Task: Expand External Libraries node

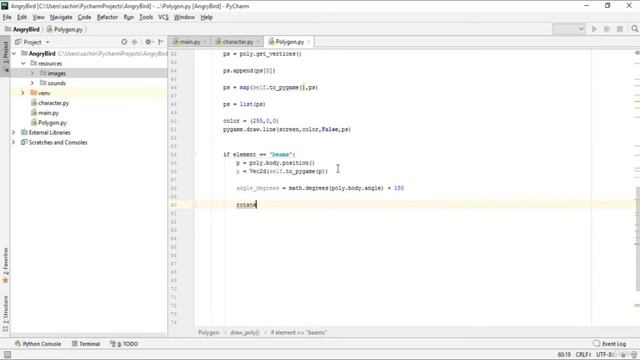Action: (13, 132)
